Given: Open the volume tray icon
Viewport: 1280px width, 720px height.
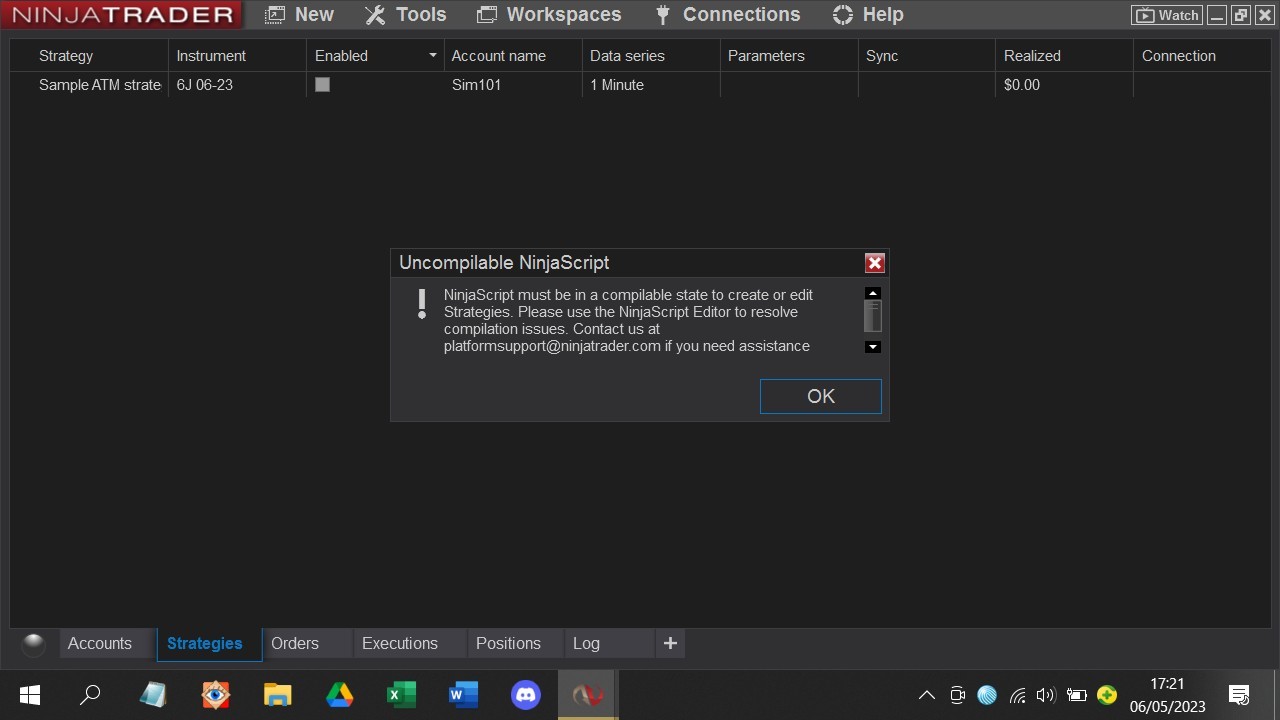Looking at the screenshot, I should click(1046, 695).
